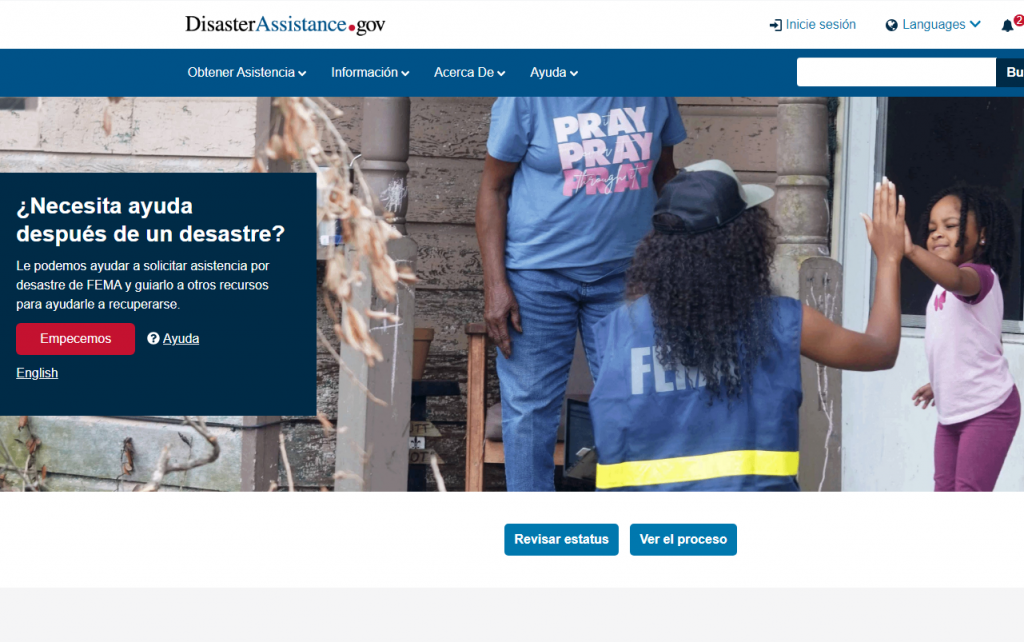Click the DisasterAssistance.gov logo

pos(285,24)
